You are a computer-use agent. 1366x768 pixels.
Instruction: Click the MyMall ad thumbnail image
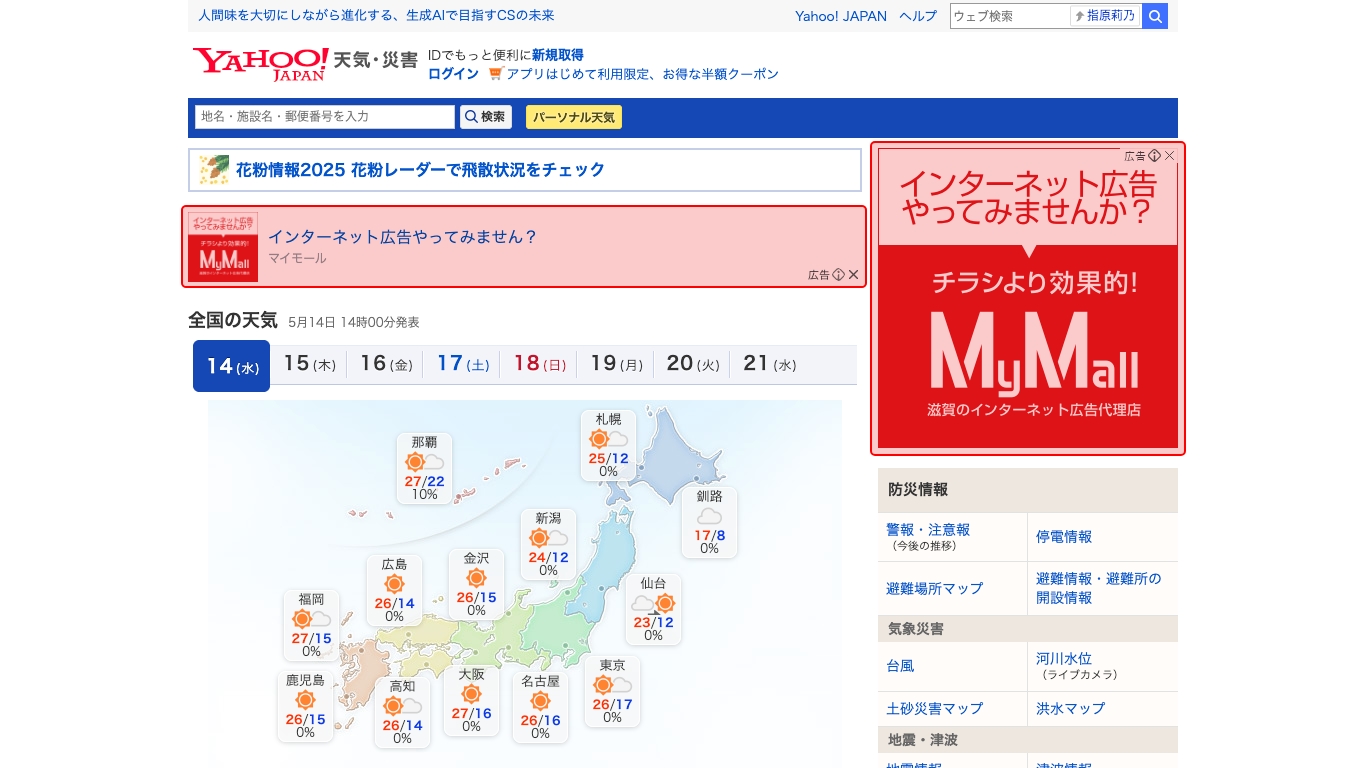(x=223, y=247)
